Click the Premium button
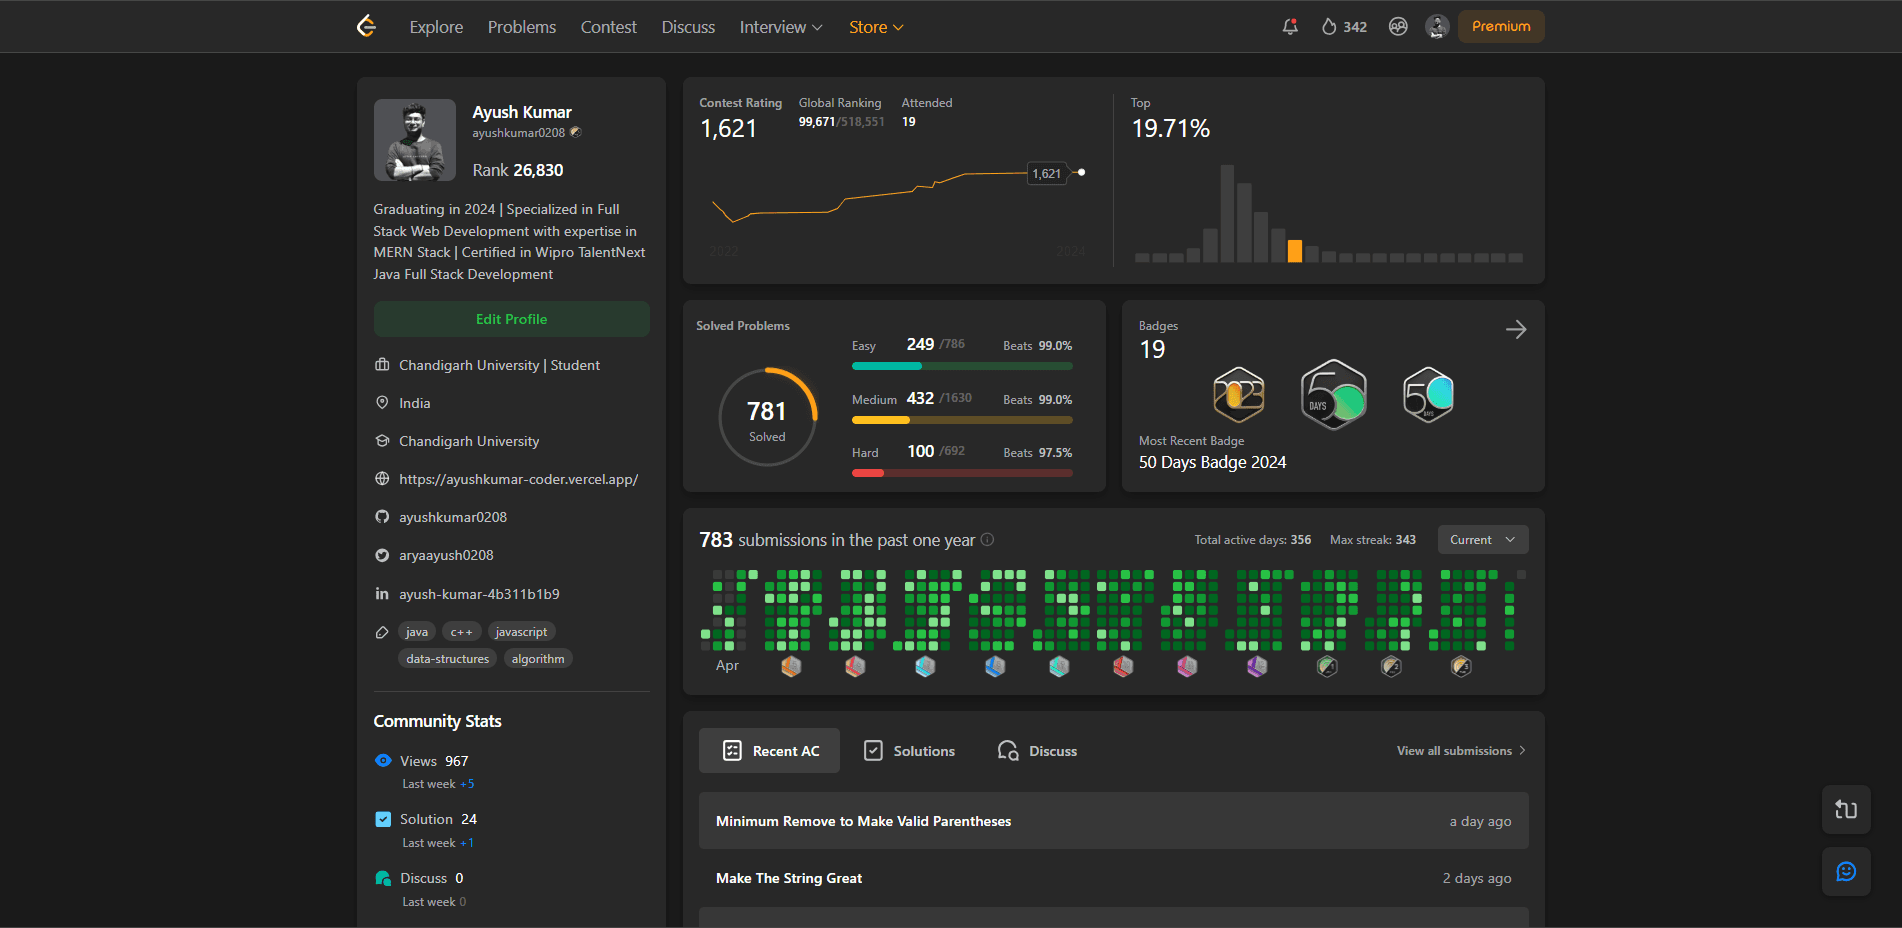The width and height of the screenshot is (1902, 928). click(1500, 27)
